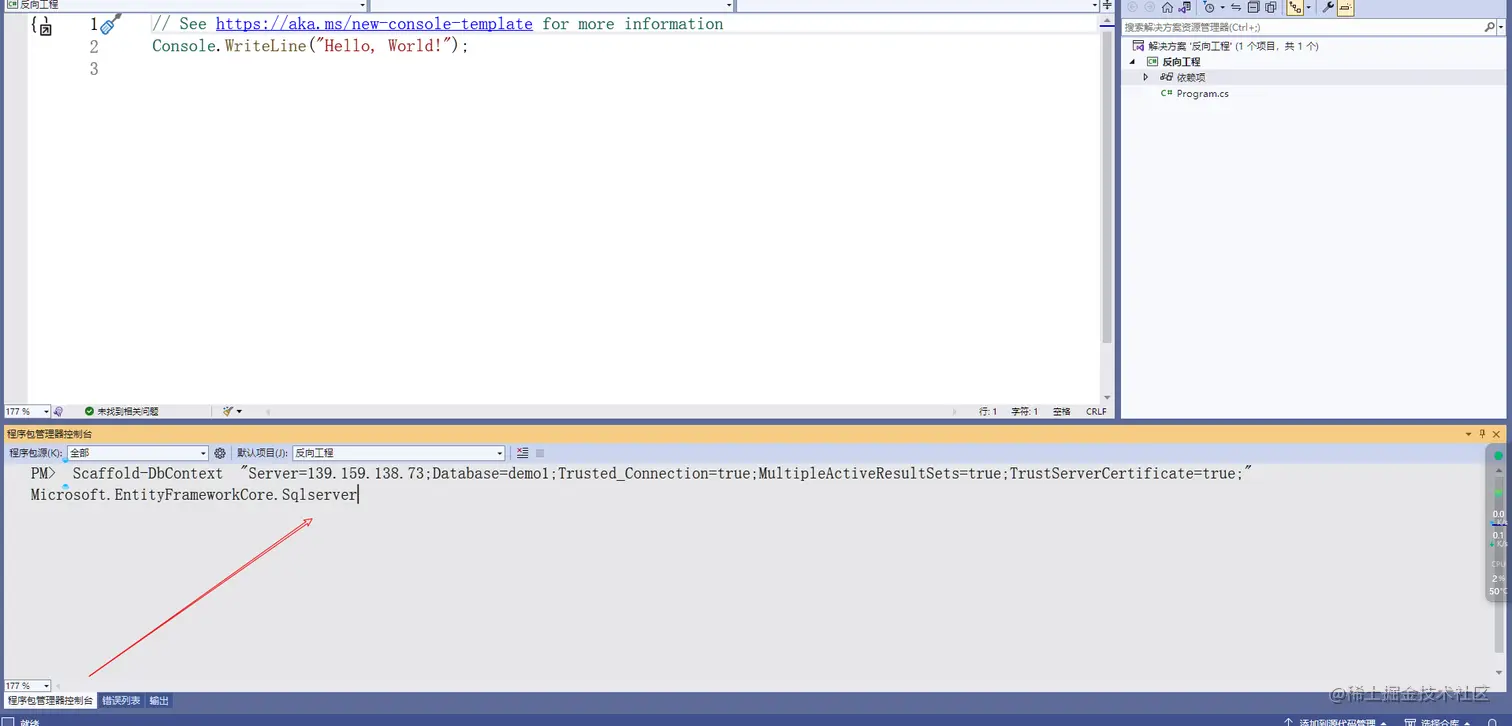1512x726 pixels.
Task: Click the 空格 indentation indicator
Action: coord(1062,411)
